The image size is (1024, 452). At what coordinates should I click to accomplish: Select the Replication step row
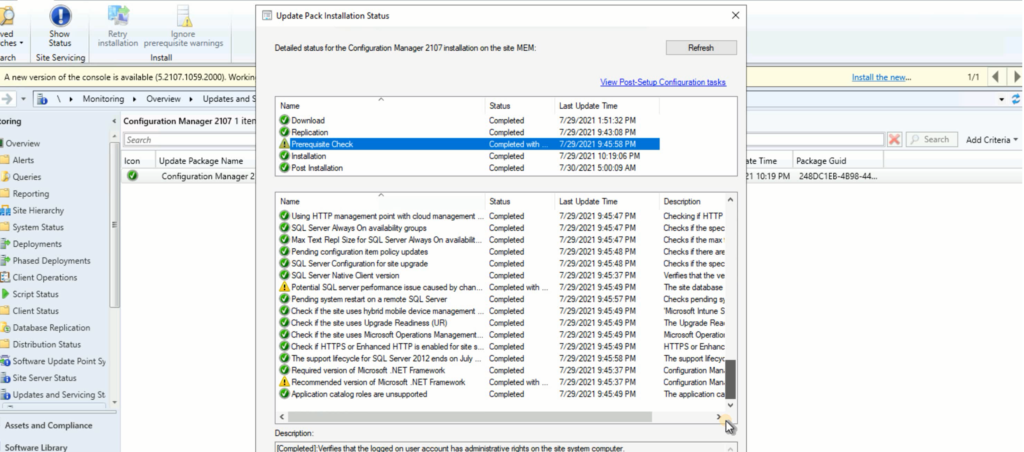tap(469, 132)
